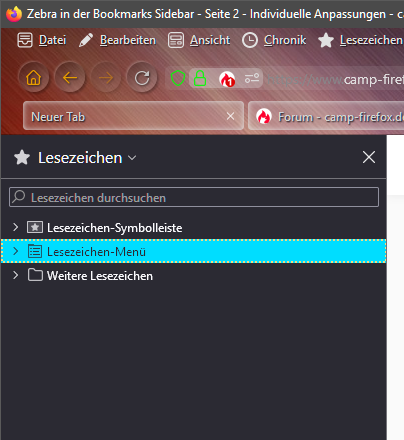Click the green padlock site info icon
Screen dimensions: 404x440
(x=200, y=79)
